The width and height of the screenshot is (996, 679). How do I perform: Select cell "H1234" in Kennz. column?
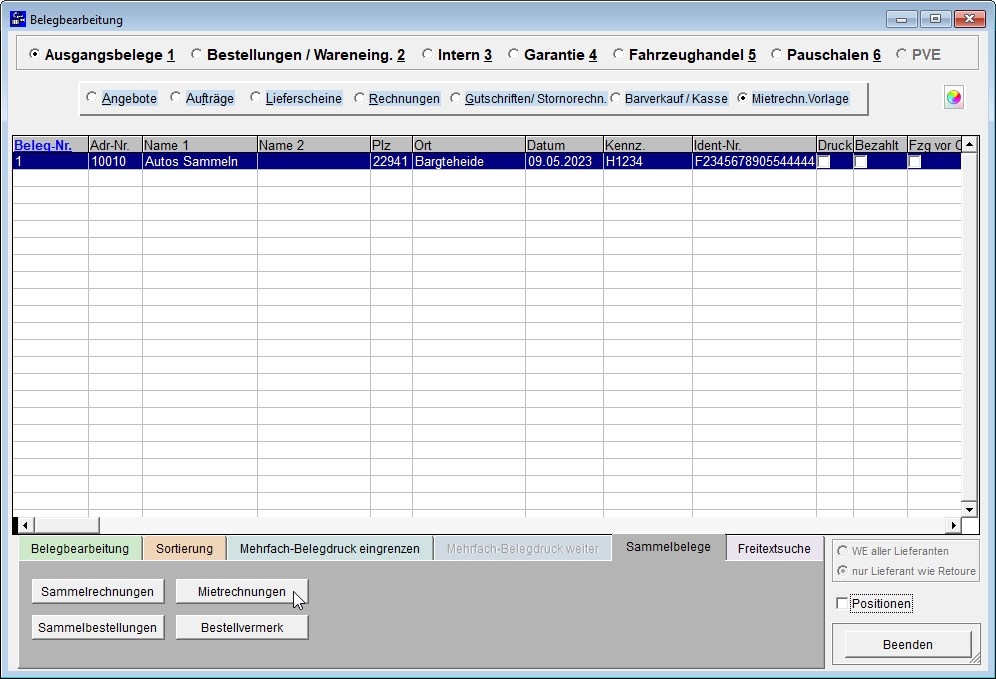647,161
